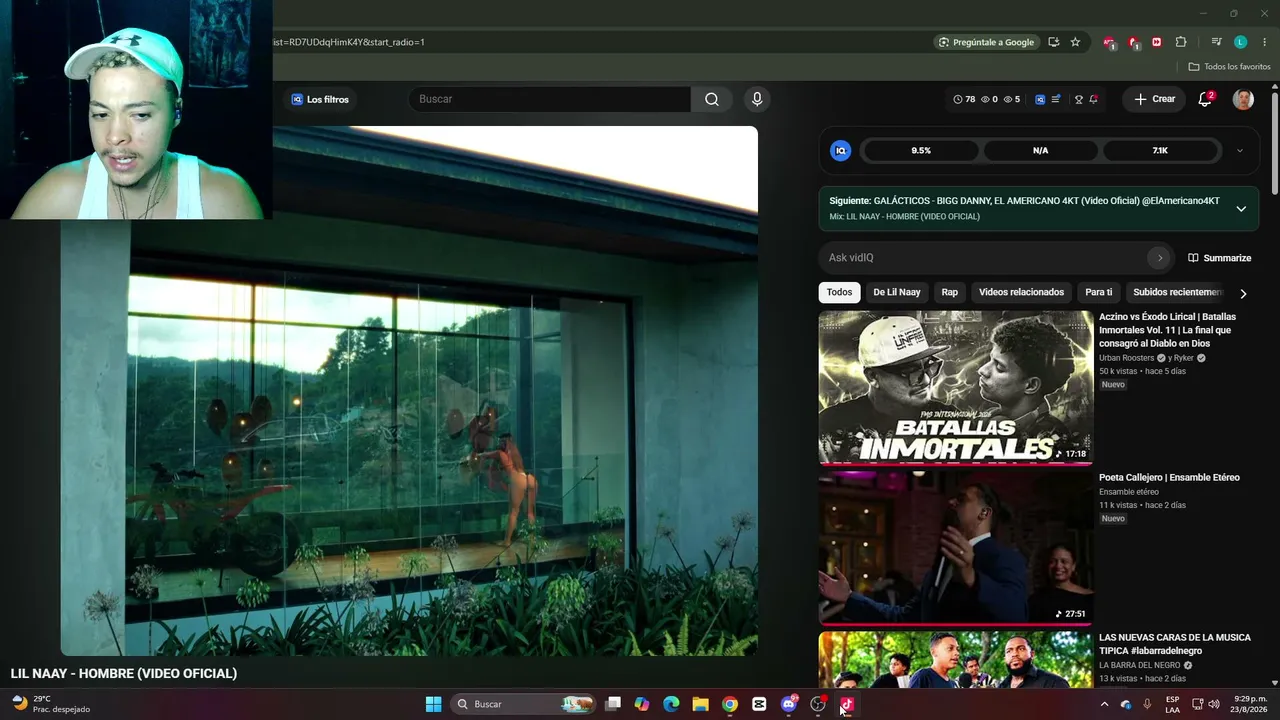
Task: Open vidIQ alerts bell with red dot
Action: click(1094, 99)
